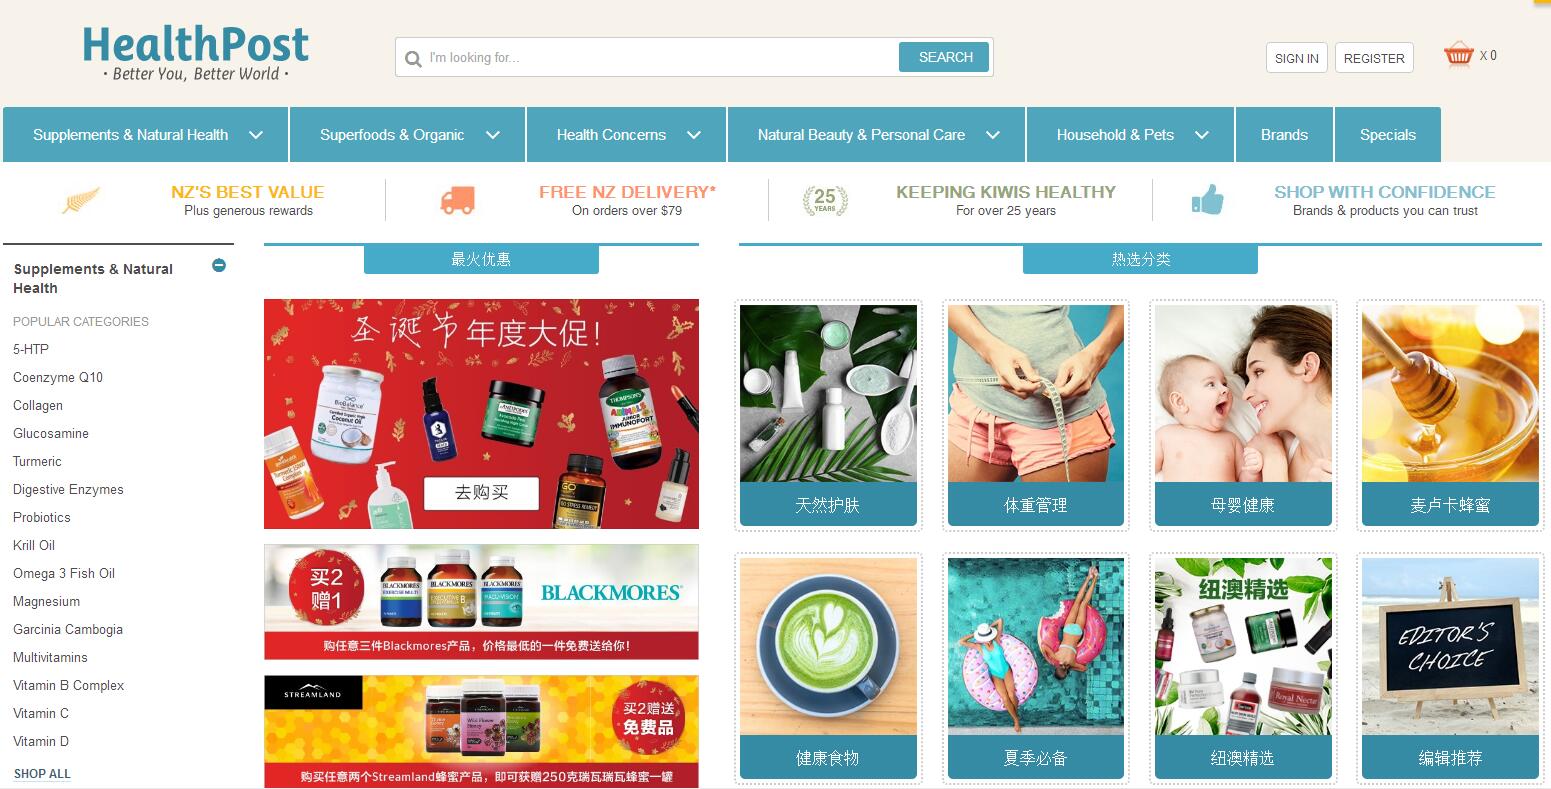Collapse the Supplements & Natural Health sidebar section
This screenshot has height=789, width=1551.
(x=219, y=265)
